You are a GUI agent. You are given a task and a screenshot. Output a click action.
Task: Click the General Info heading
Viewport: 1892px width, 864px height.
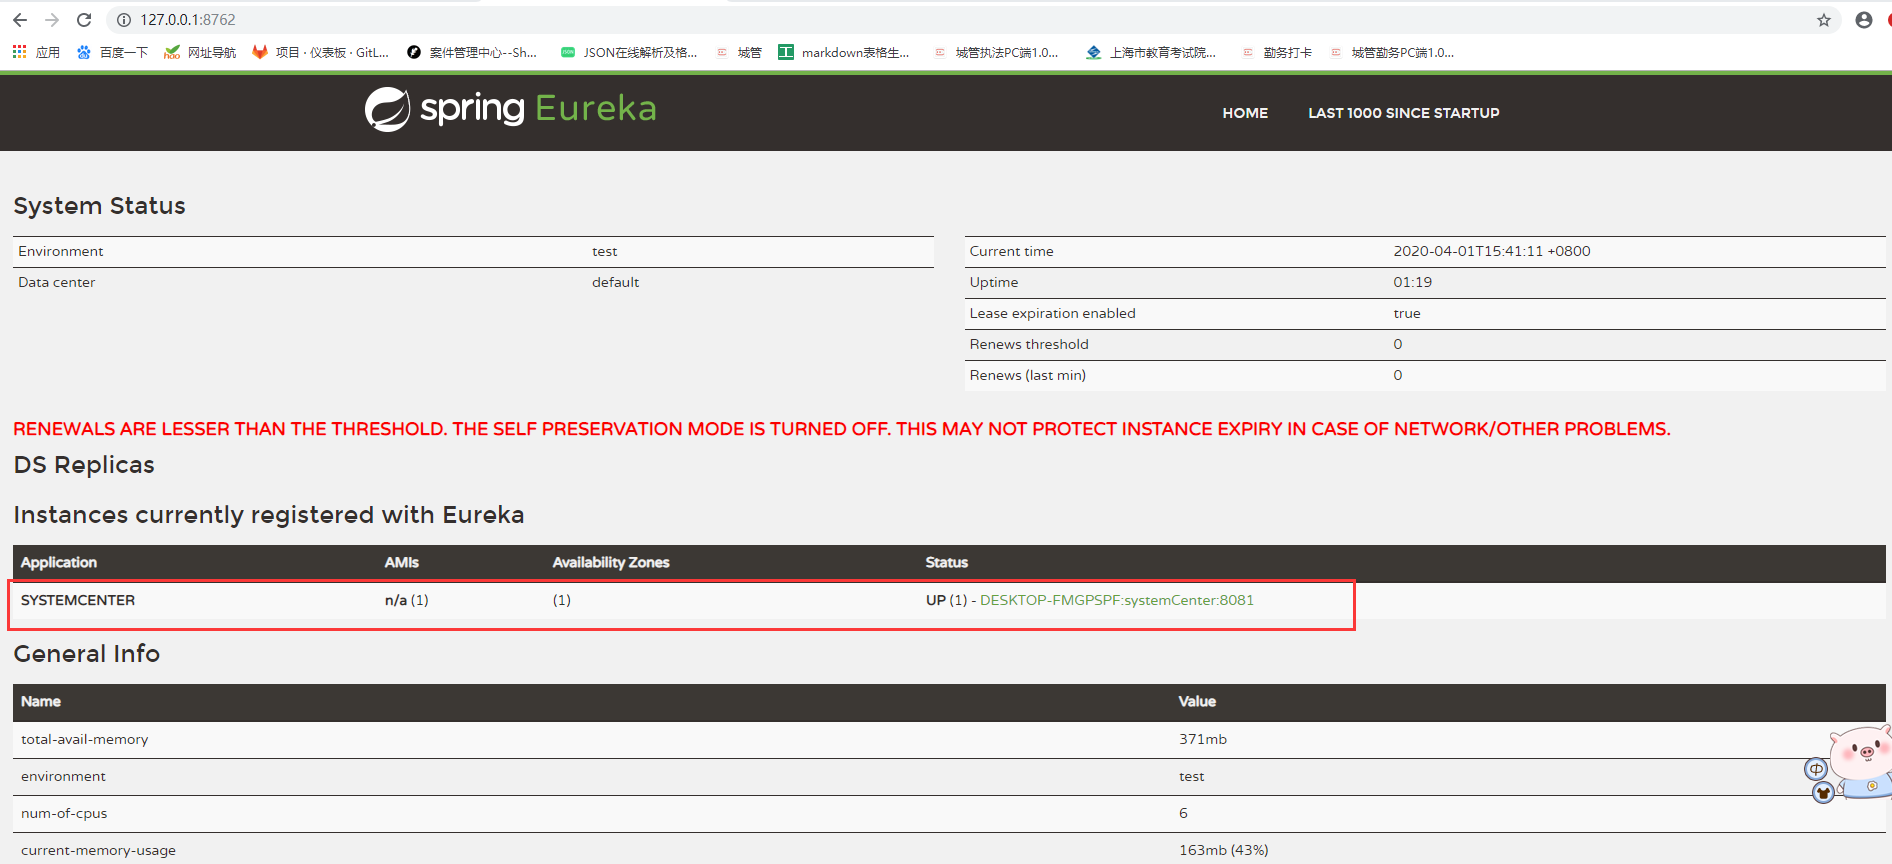pyautogui.click(x=87, y=653)
